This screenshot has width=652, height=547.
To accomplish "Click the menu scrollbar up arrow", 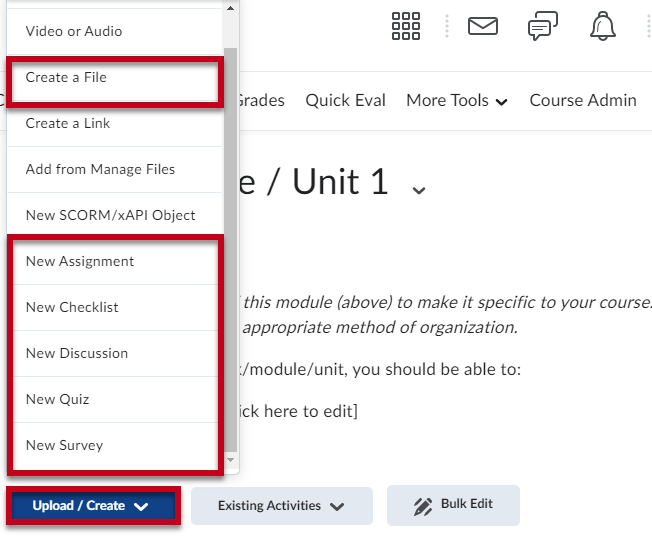I will (230, 8).
